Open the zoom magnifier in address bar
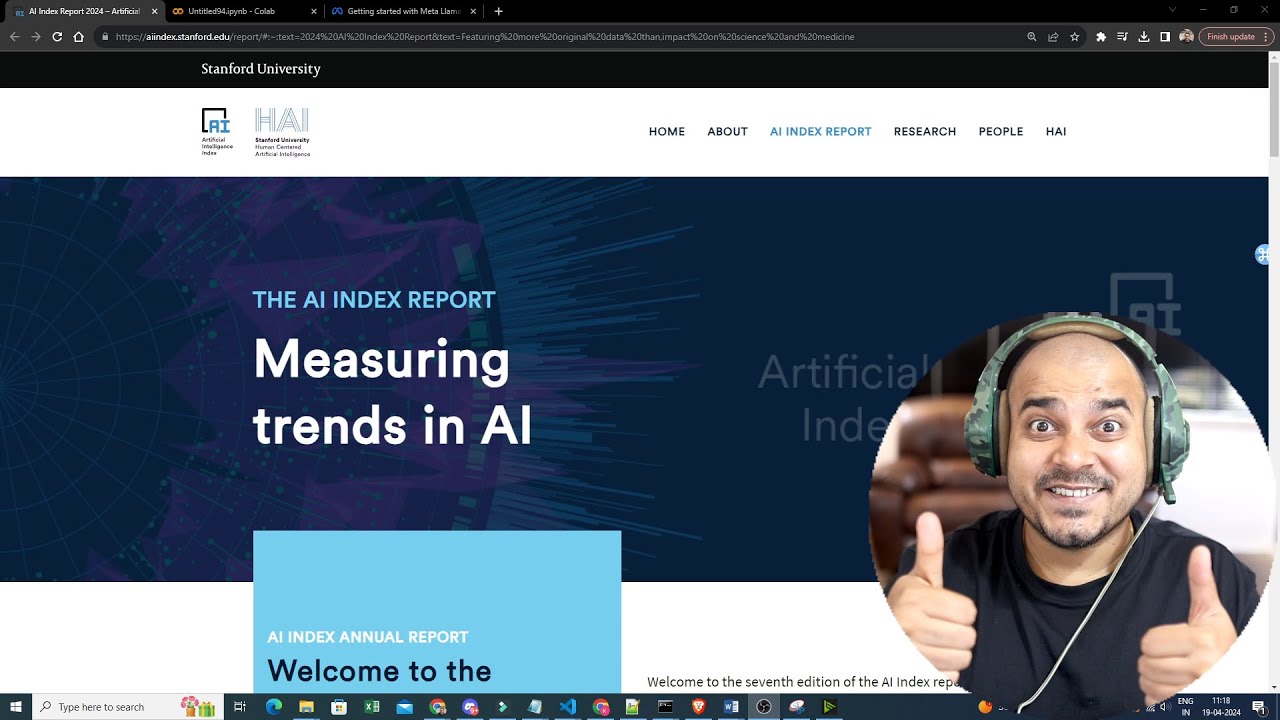Image resolution: width=1280 pixels, height=720 pixels. pyautogui.click(x=1032, y=37)
